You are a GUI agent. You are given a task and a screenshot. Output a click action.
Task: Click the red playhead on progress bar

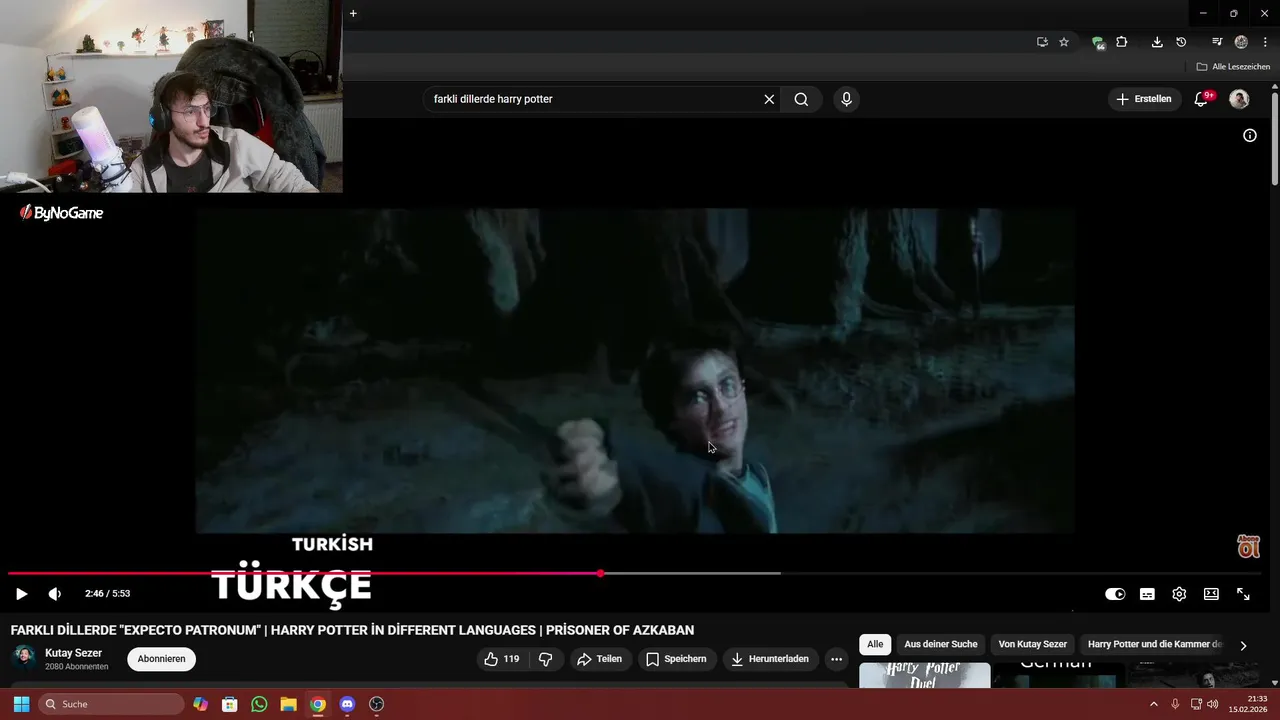point(600,573)
